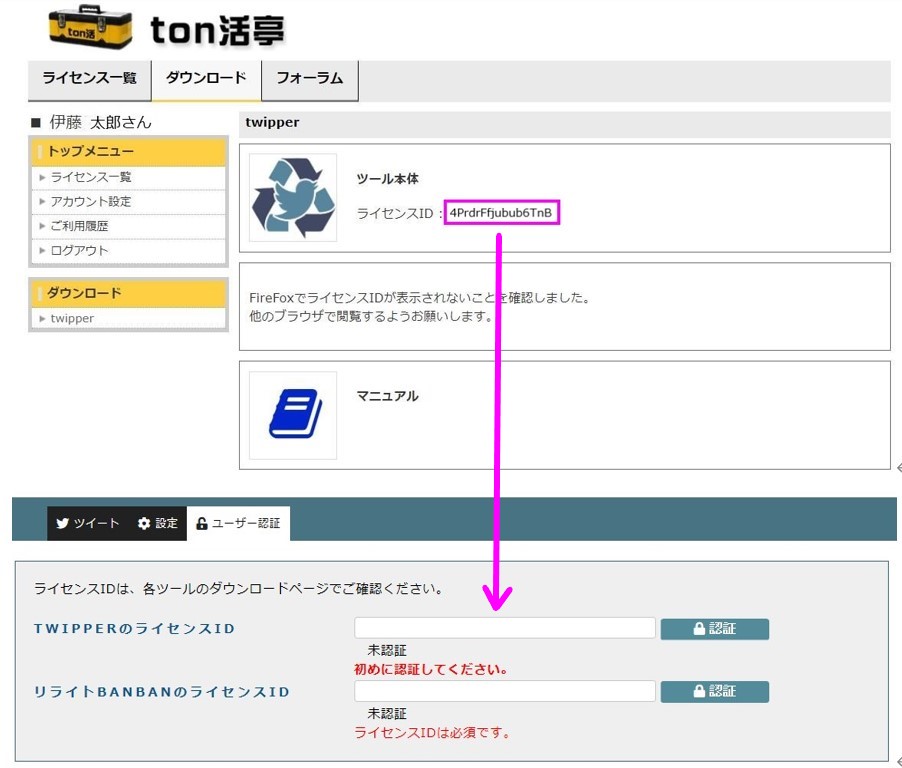Screen dimensions: 902x768
Task: Open アカウント設定 in the sidebar
Action: tap(91, 202)
